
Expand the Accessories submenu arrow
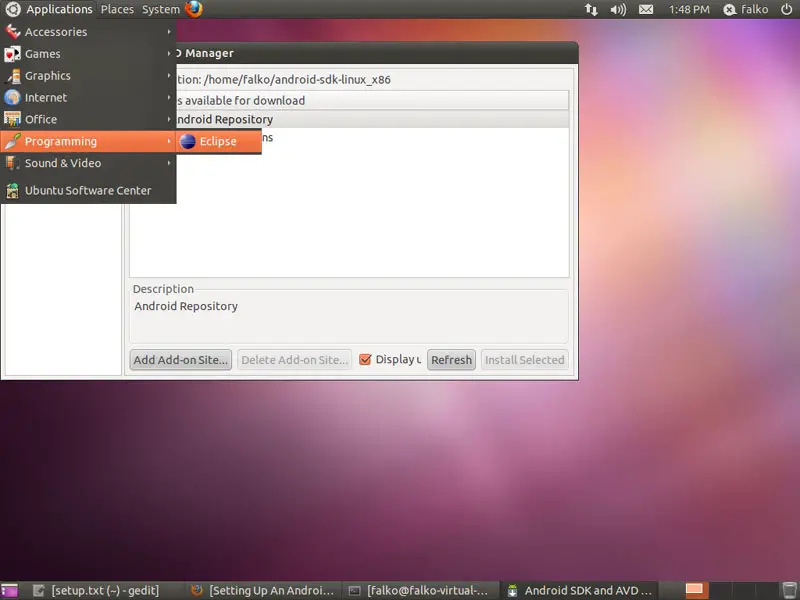pyautogui.click(x=169, y=32)
